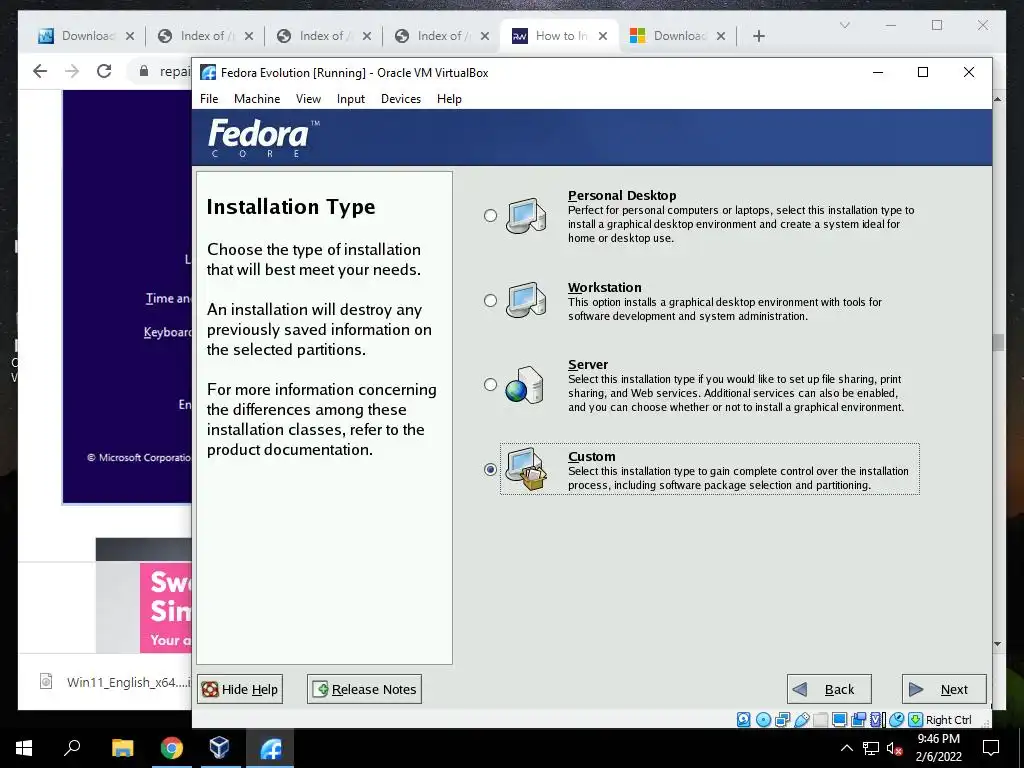
Task: Click Hide Help button
Action: coord(240,689)
